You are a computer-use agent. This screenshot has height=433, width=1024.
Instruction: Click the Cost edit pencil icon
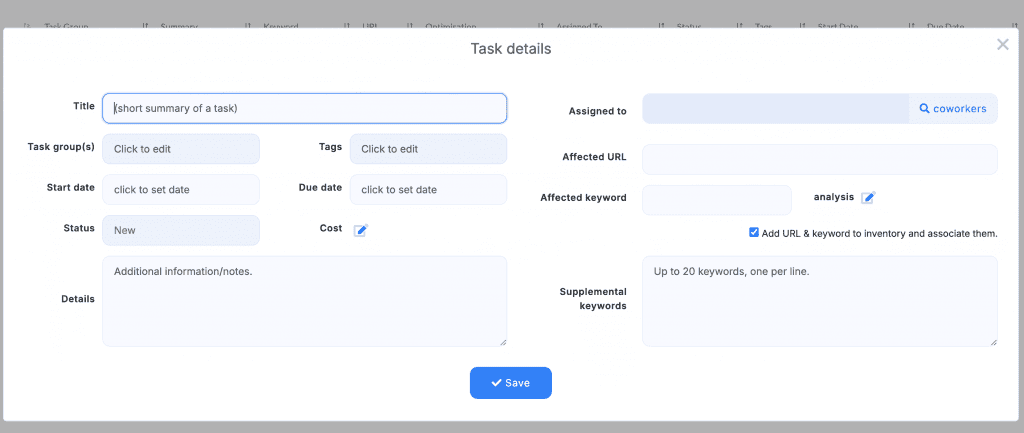point(361,230)
